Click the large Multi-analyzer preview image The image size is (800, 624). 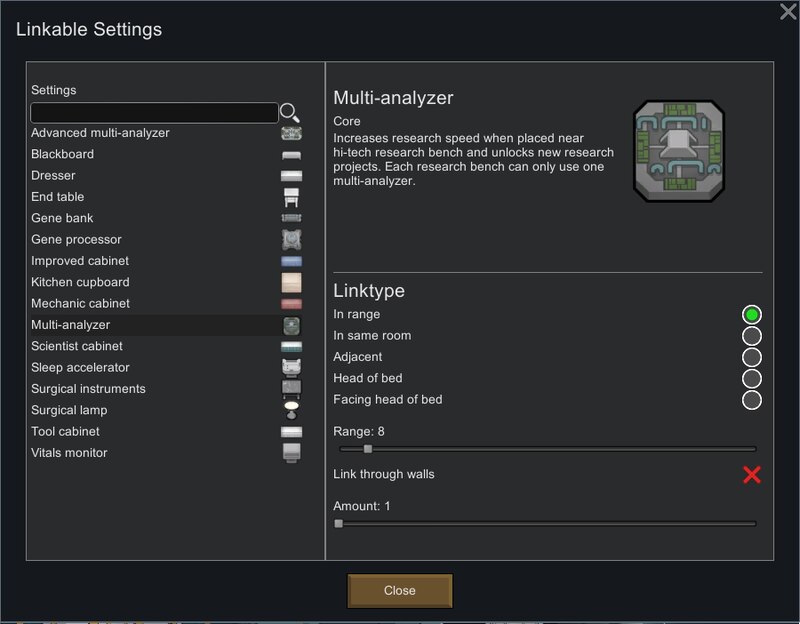click(679, 151)
